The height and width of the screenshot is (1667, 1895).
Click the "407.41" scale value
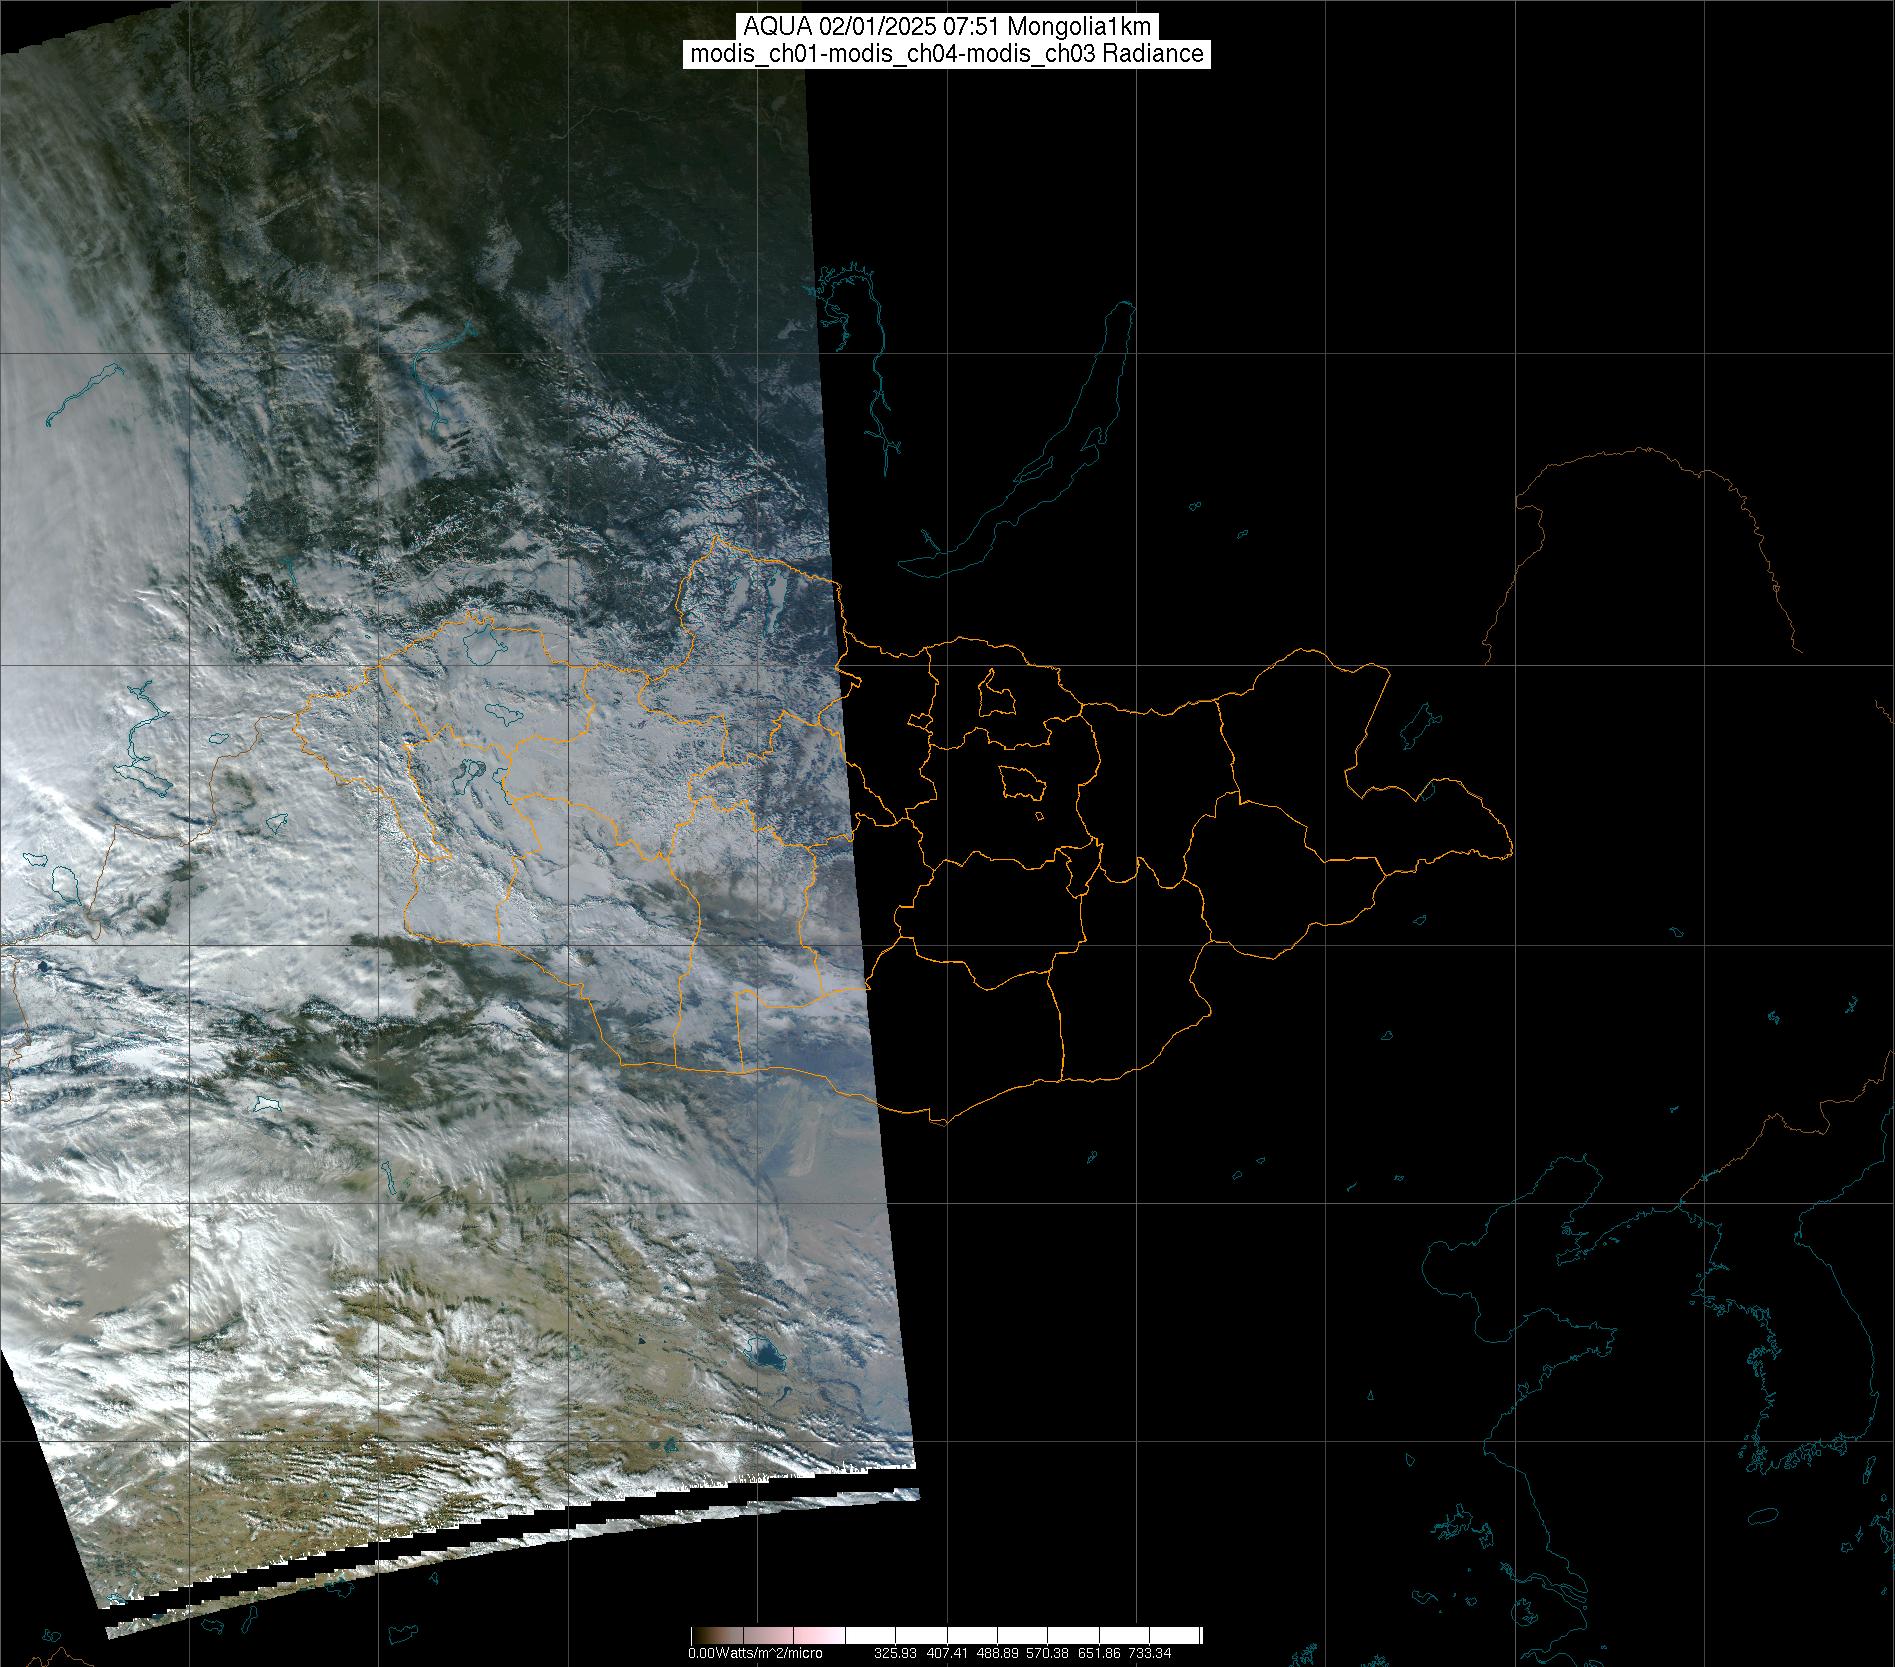[x=947, y=1653]
